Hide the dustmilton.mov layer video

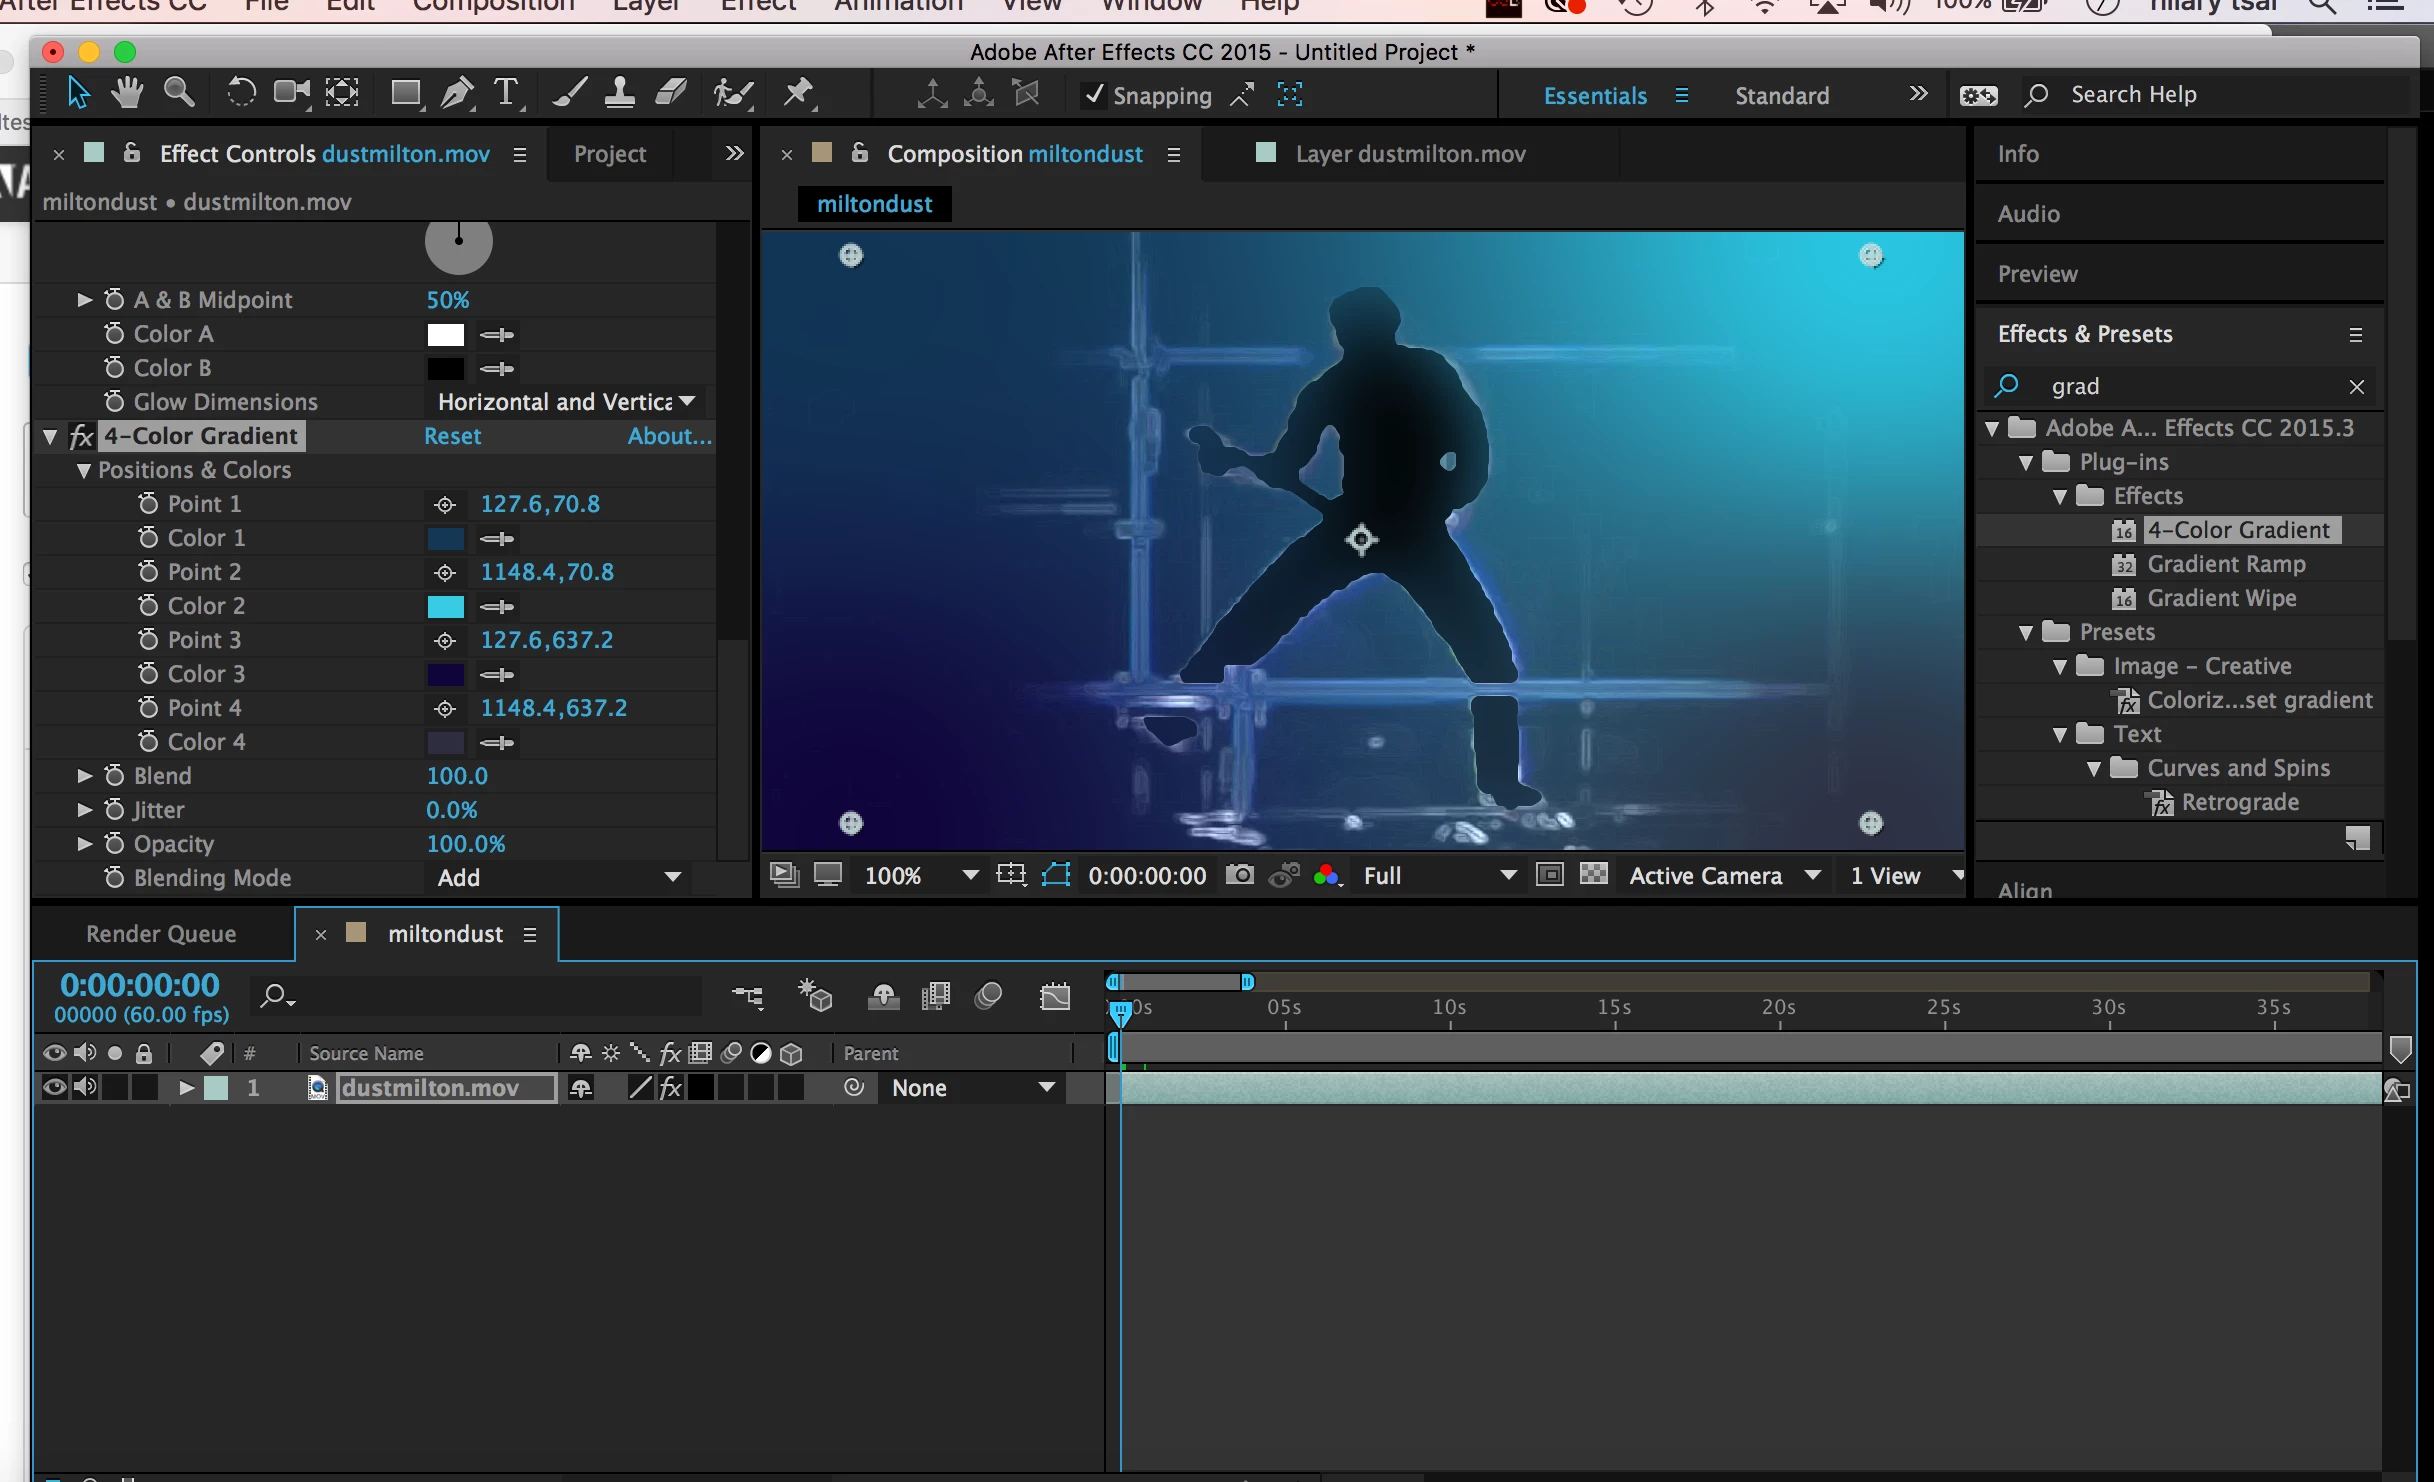54,1088
